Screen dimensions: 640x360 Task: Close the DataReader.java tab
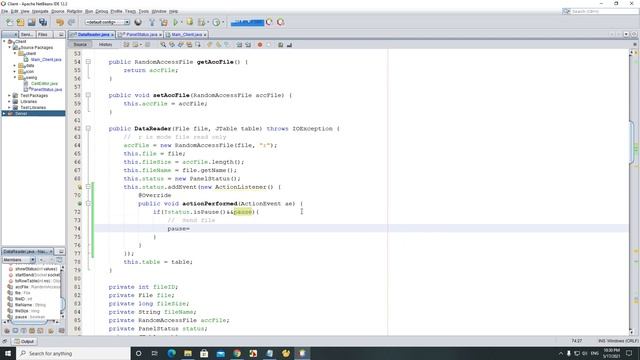112,35
